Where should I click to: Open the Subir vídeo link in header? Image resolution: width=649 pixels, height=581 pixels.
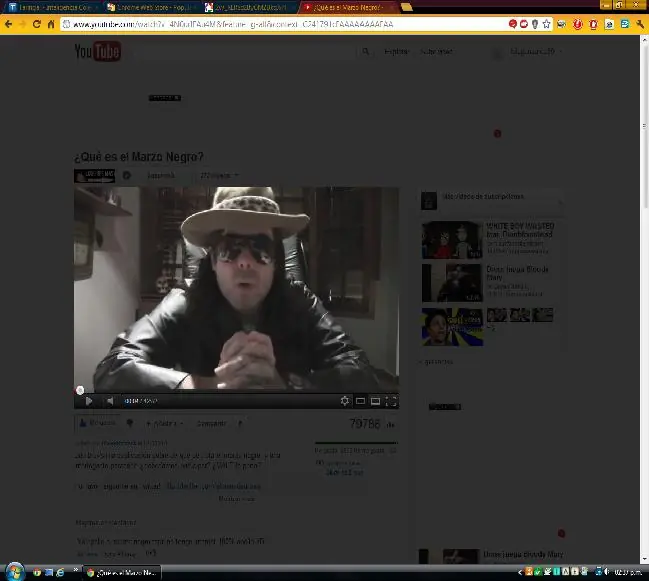click(436, 51)
